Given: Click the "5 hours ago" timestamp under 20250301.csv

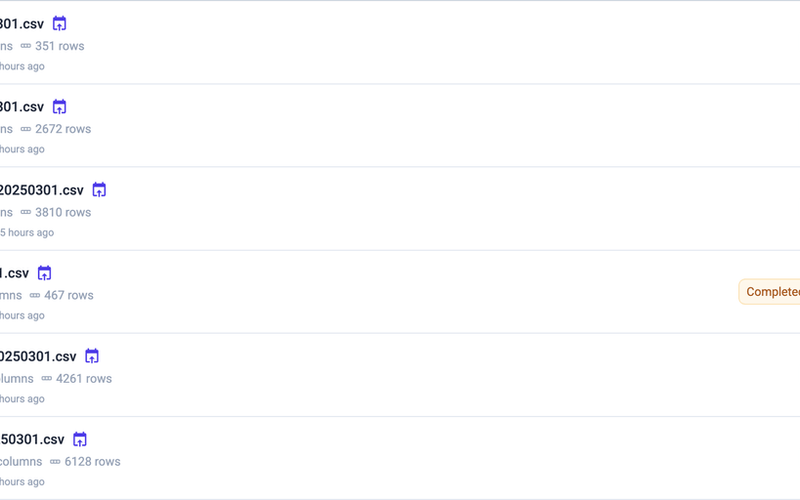Looking at the screenshot, I should coord(27,233).
